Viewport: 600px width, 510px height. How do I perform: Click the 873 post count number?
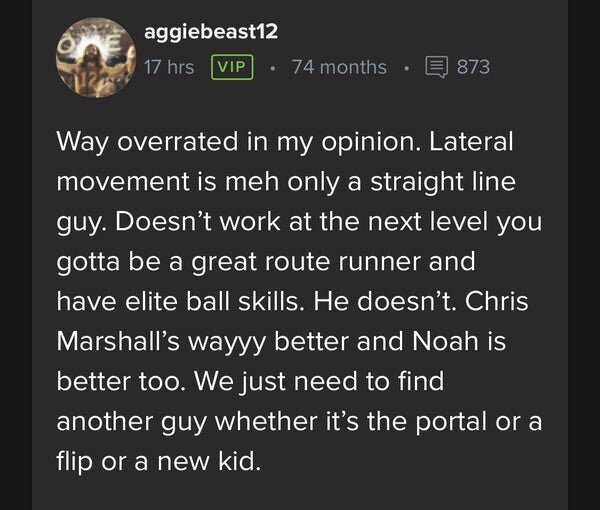point(473,67)
